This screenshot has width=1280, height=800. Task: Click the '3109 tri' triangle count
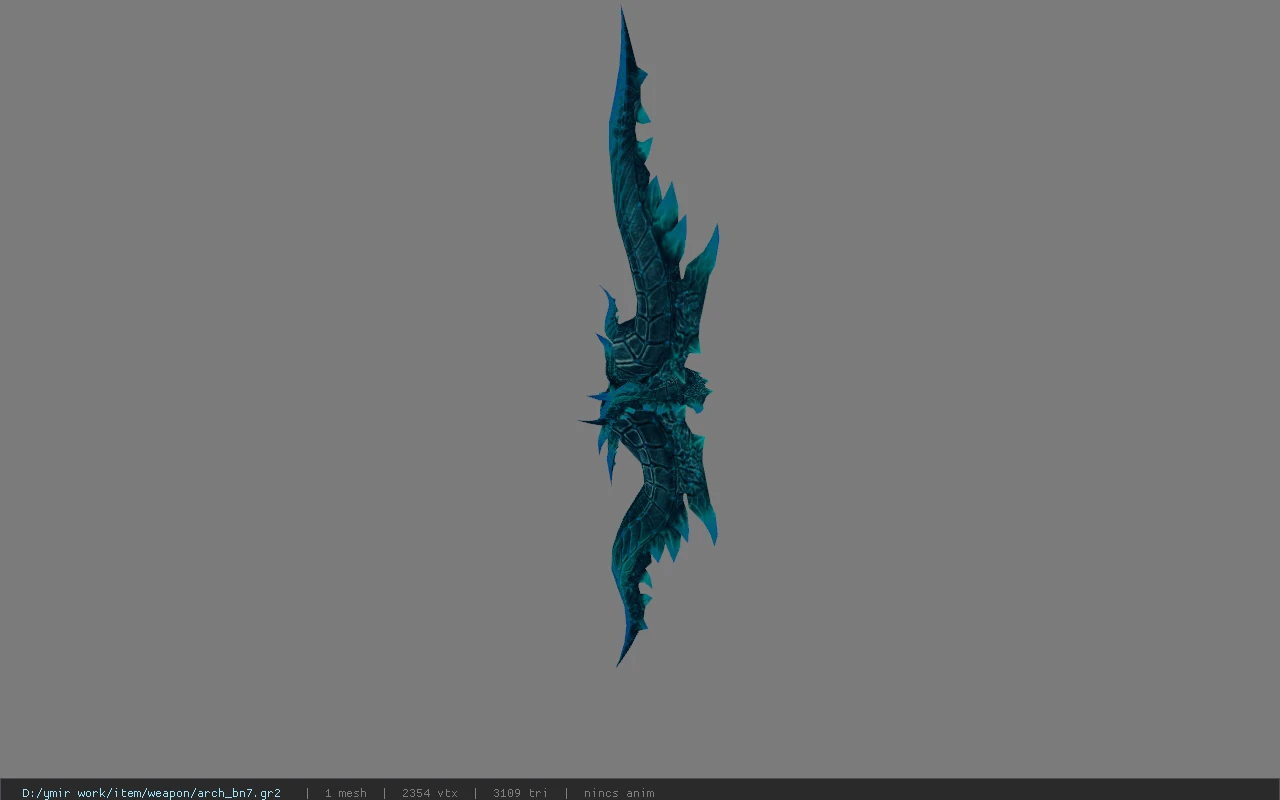pos(520,793)
